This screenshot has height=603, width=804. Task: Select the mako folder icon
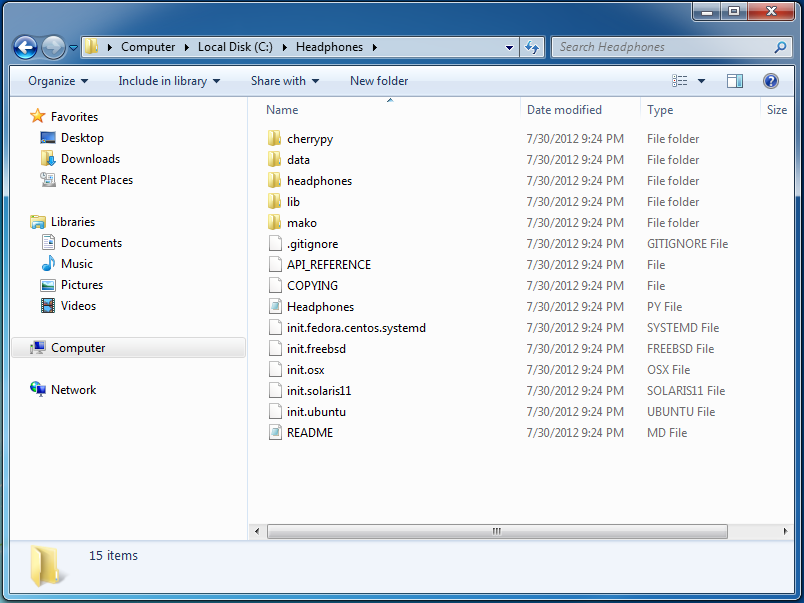(x=275, y=223)
